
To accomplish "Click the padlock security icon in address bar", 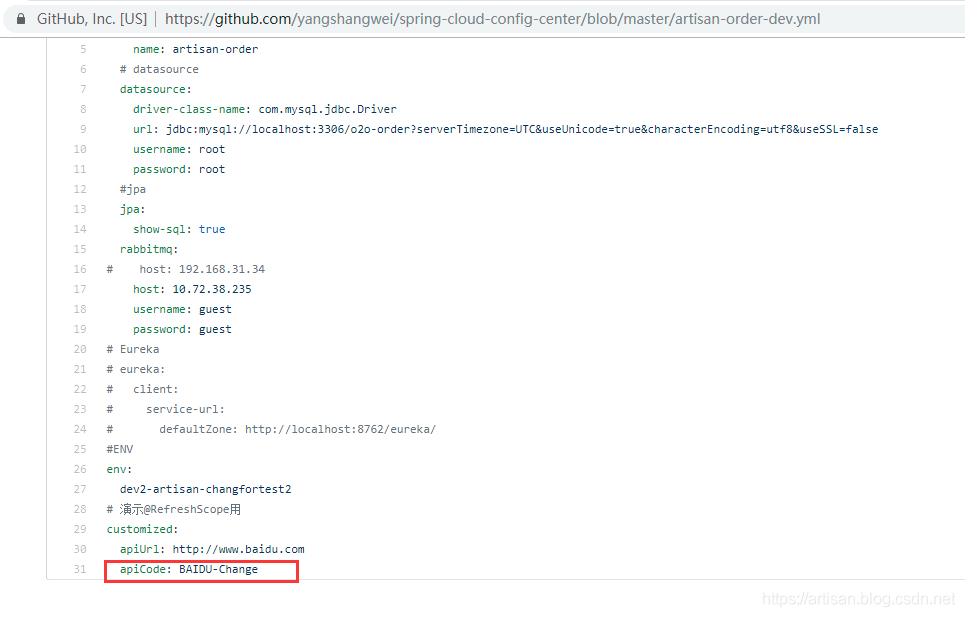I will coord(20,19).
